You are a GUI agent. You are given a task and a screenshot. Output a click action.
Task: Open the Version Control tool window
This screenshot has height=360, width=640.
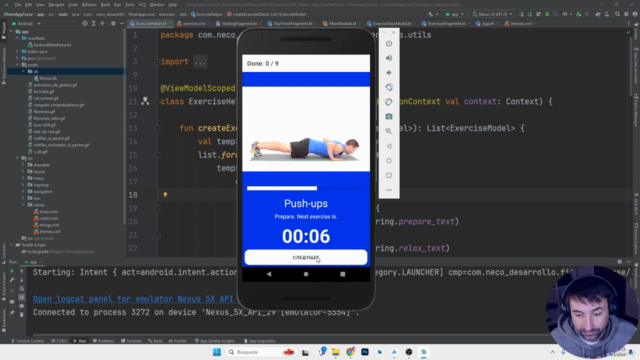[x=27, y=341]
